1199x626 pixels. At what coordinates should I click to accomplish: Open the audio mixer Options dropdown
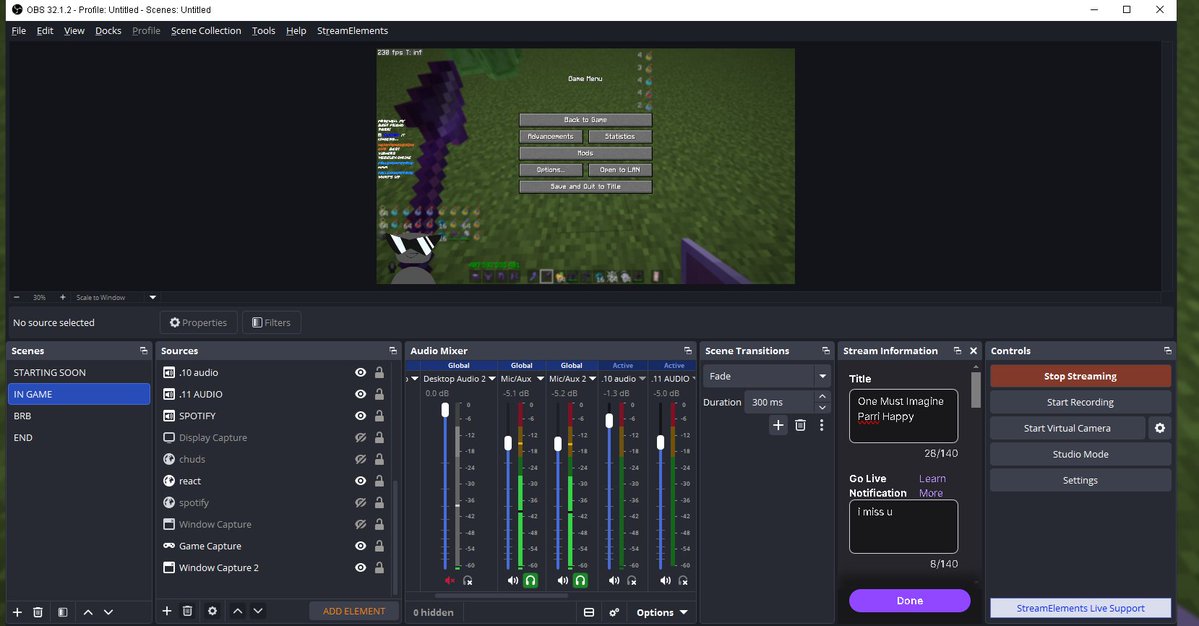662,612
